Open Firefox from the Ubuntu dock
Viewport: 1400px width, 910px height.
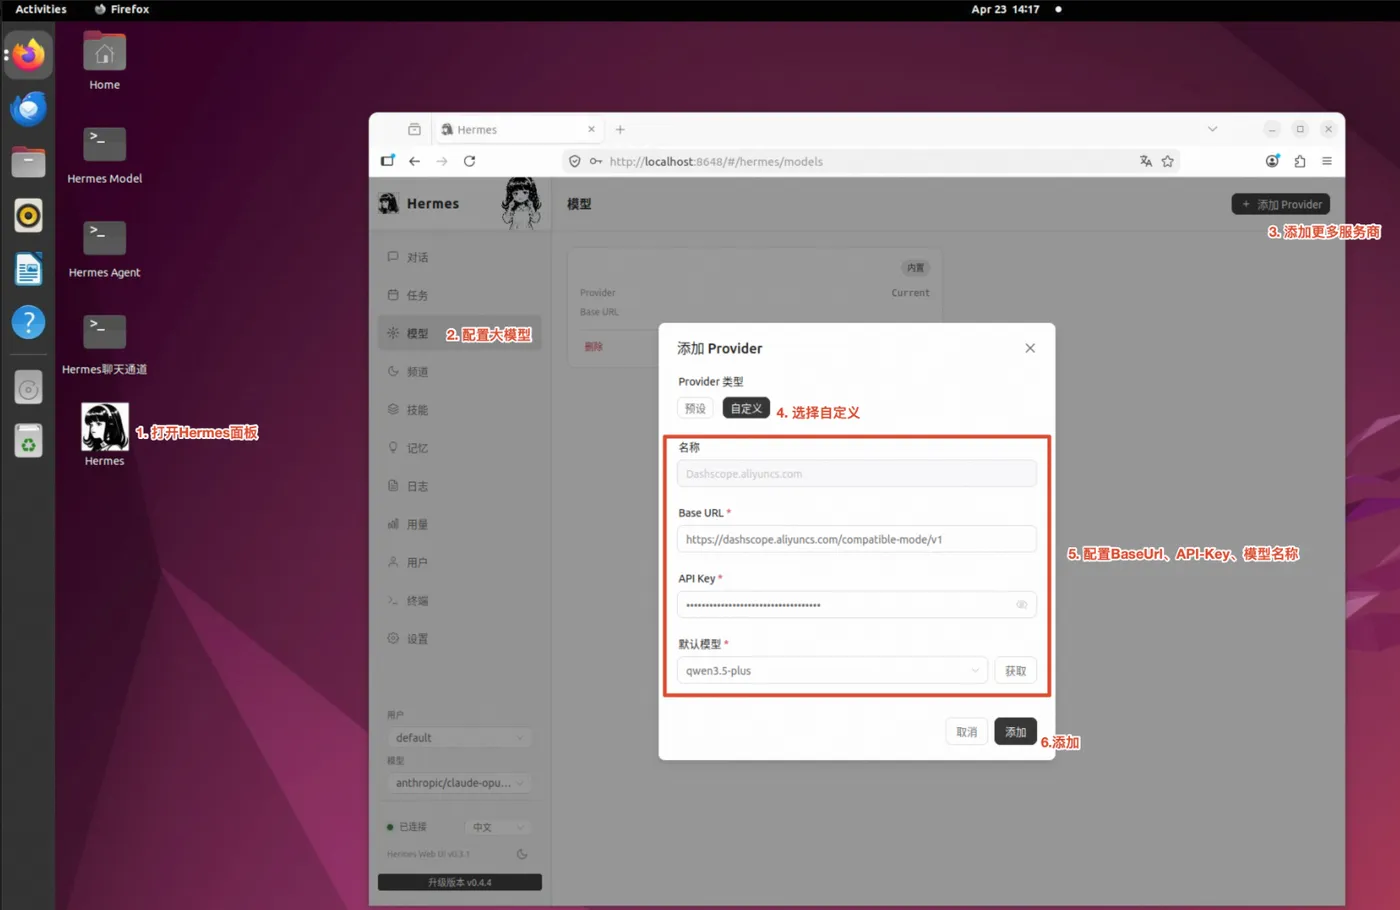(28, 55)
